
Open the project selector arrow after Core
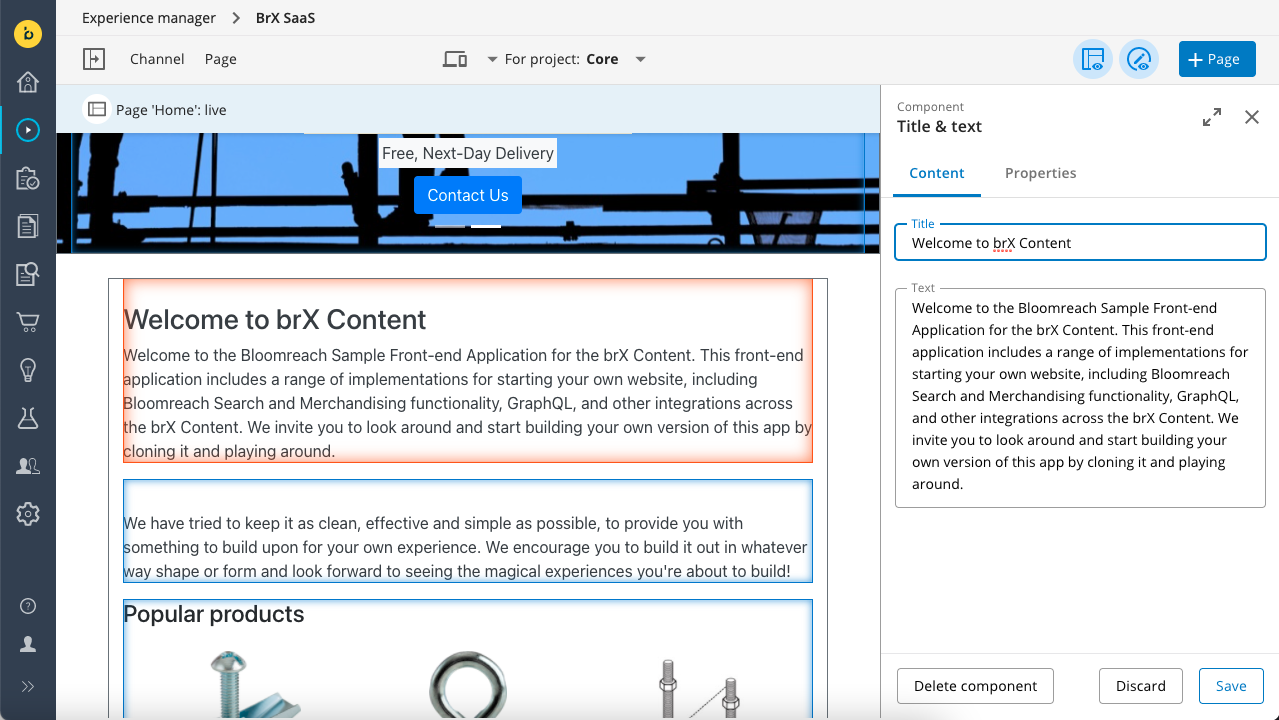(x=641, y=59)
